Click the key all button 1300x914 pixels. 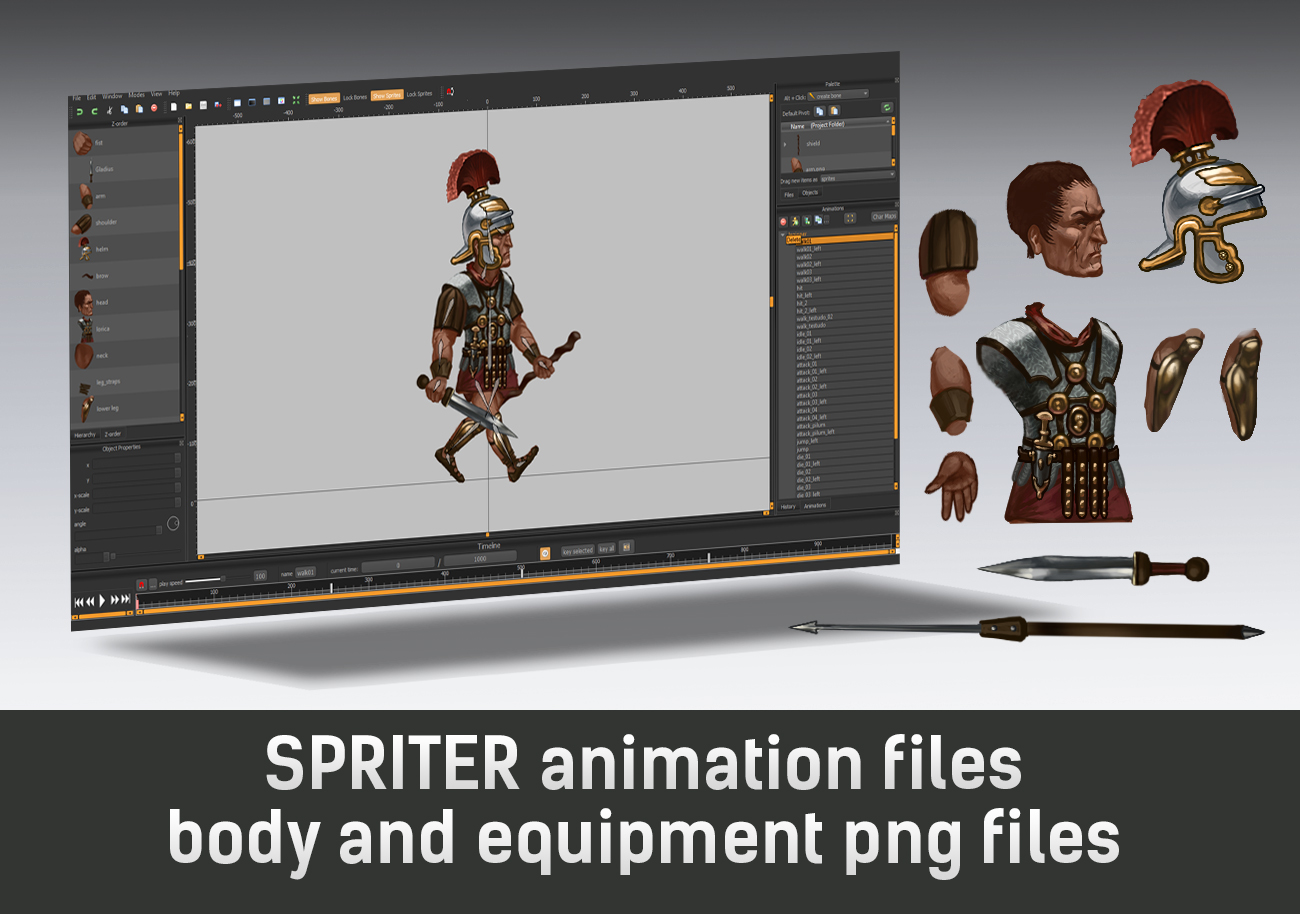click(607, 549)
